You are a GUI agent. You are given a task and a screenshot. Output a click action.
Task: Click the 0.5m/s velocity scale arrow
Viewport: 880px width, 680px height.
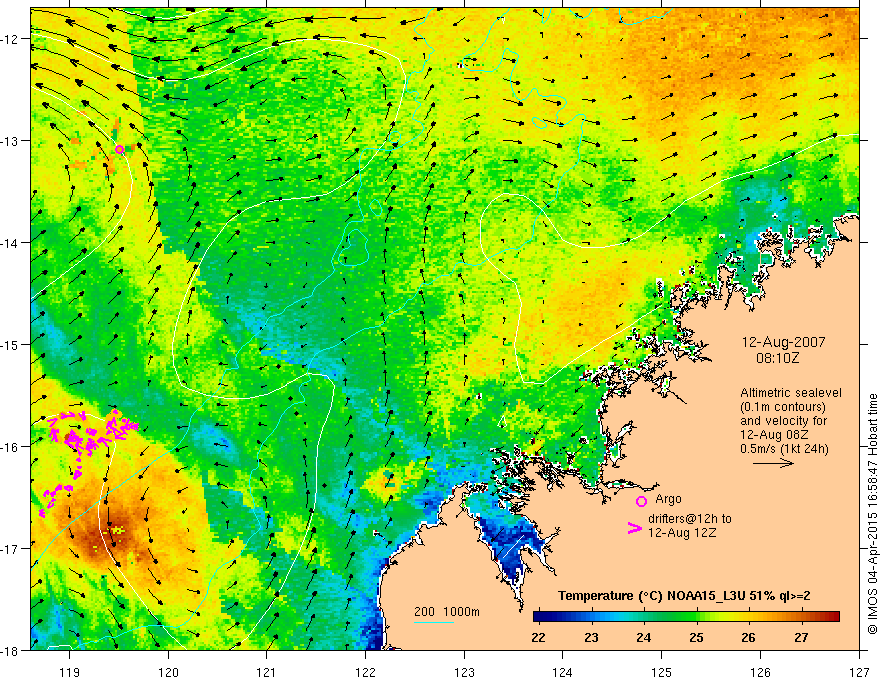point(773,463)
